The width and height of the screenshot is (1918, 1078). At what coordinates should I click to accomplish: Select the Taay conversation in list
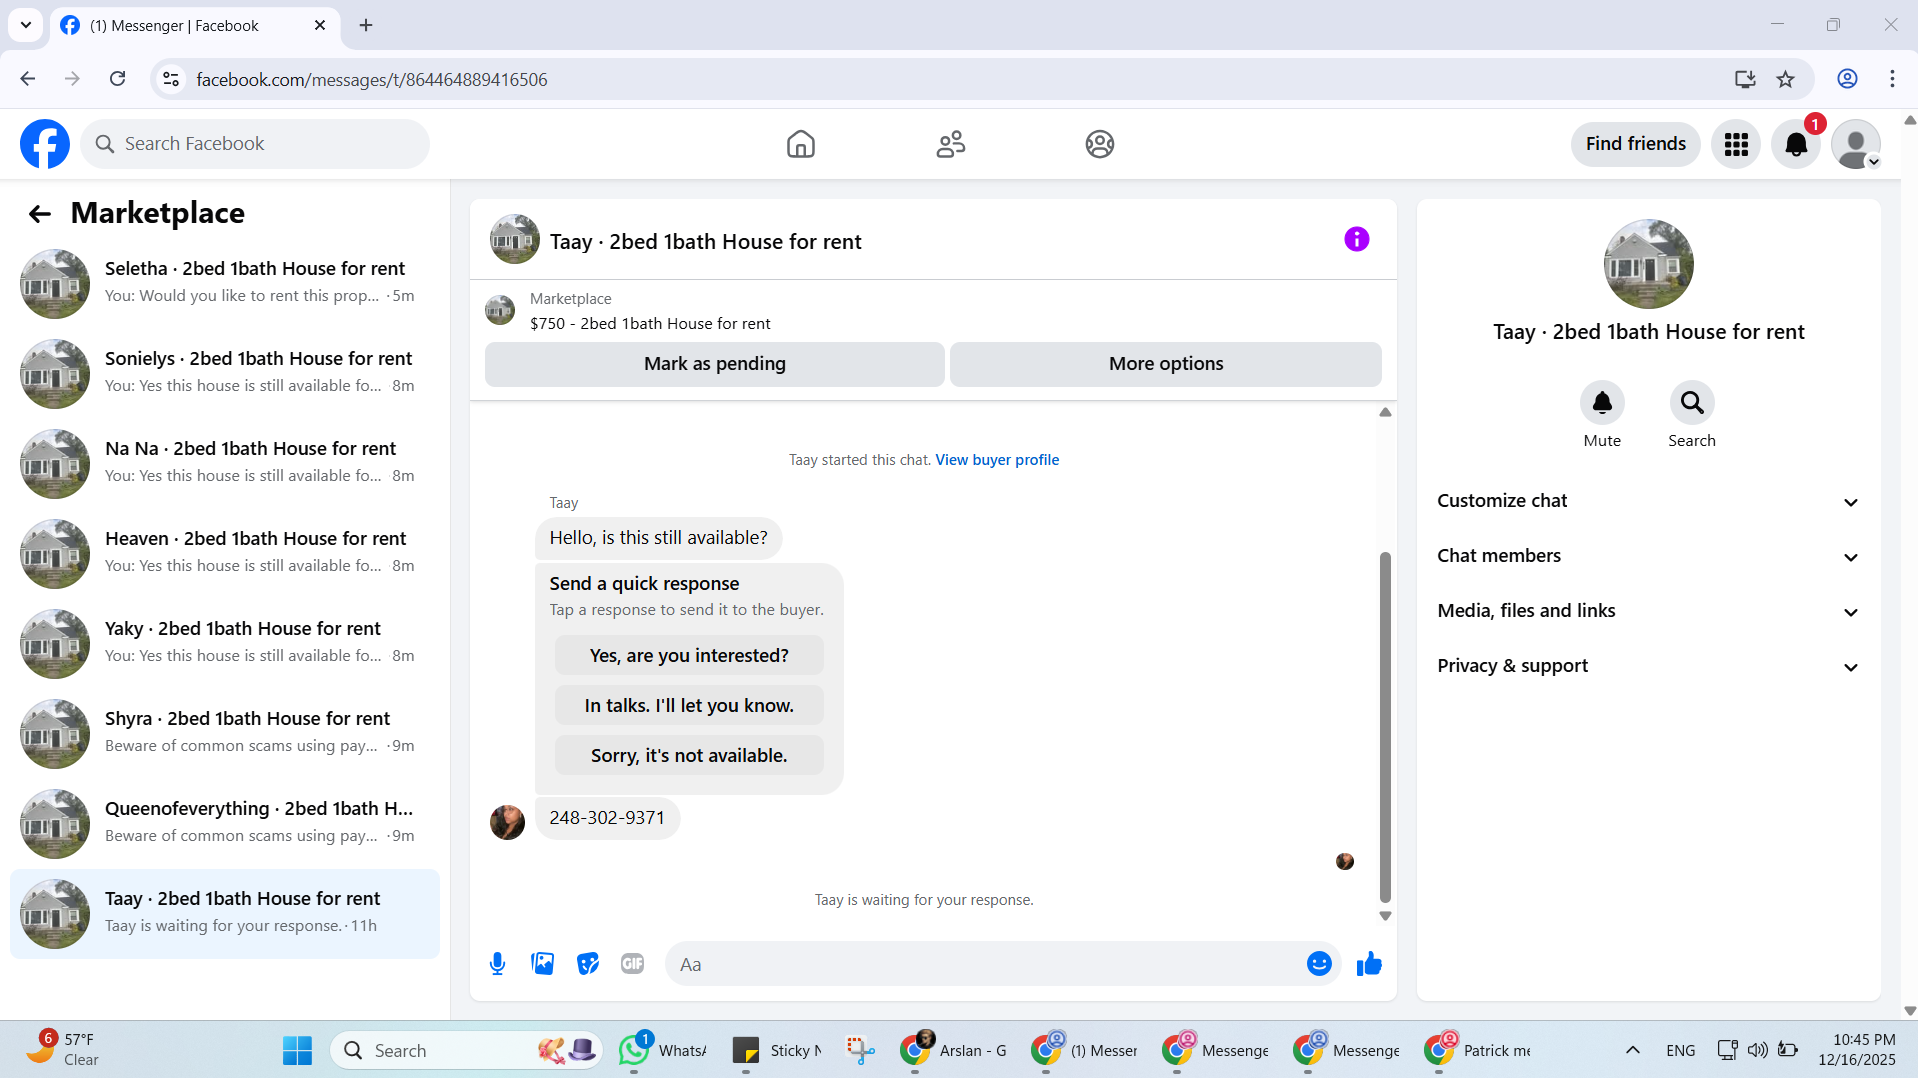[x=225, y=914]
